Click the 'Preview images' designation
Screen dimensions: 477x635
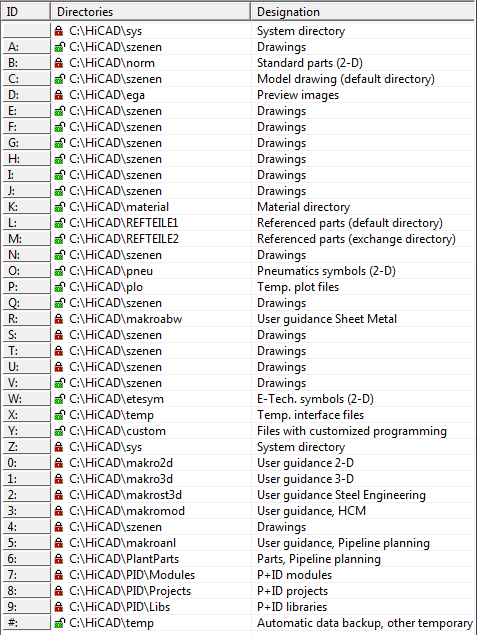tap(298, 95)
